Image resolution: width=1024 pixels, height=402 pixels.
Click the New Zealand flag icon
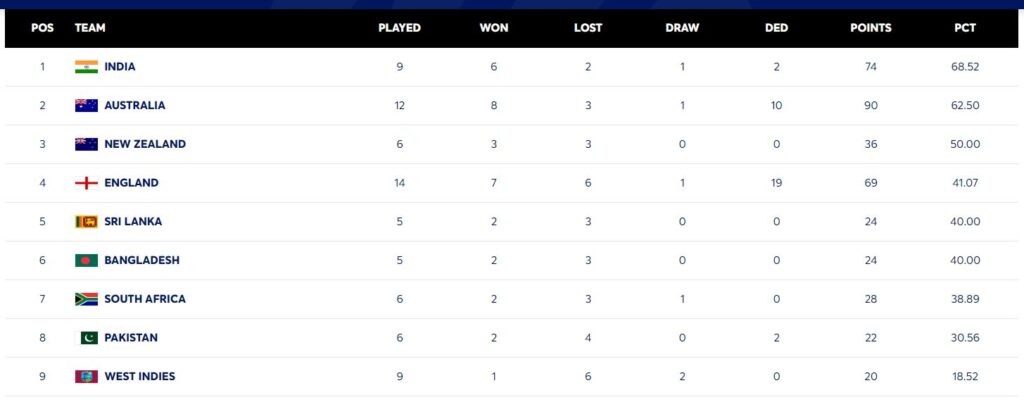pyautogui.click(x=86, y=144)
